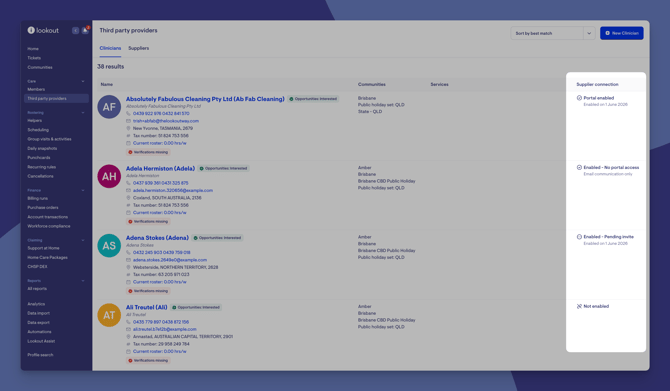Click the Lookout logo icon
The height and width of the screenshot is (391, 670).
pyautogui.click(x=31, y=30)
